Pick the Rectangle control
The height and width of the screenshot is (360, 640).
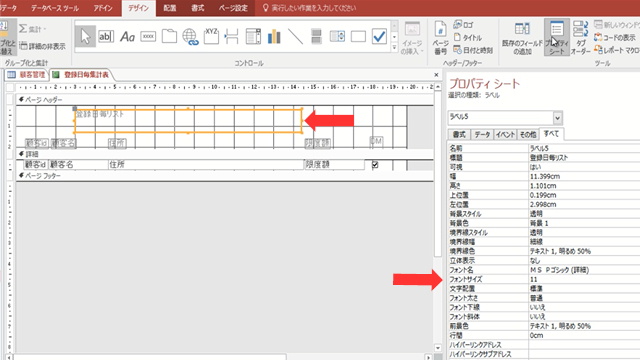pyautogui.click(x=358, y=37)
